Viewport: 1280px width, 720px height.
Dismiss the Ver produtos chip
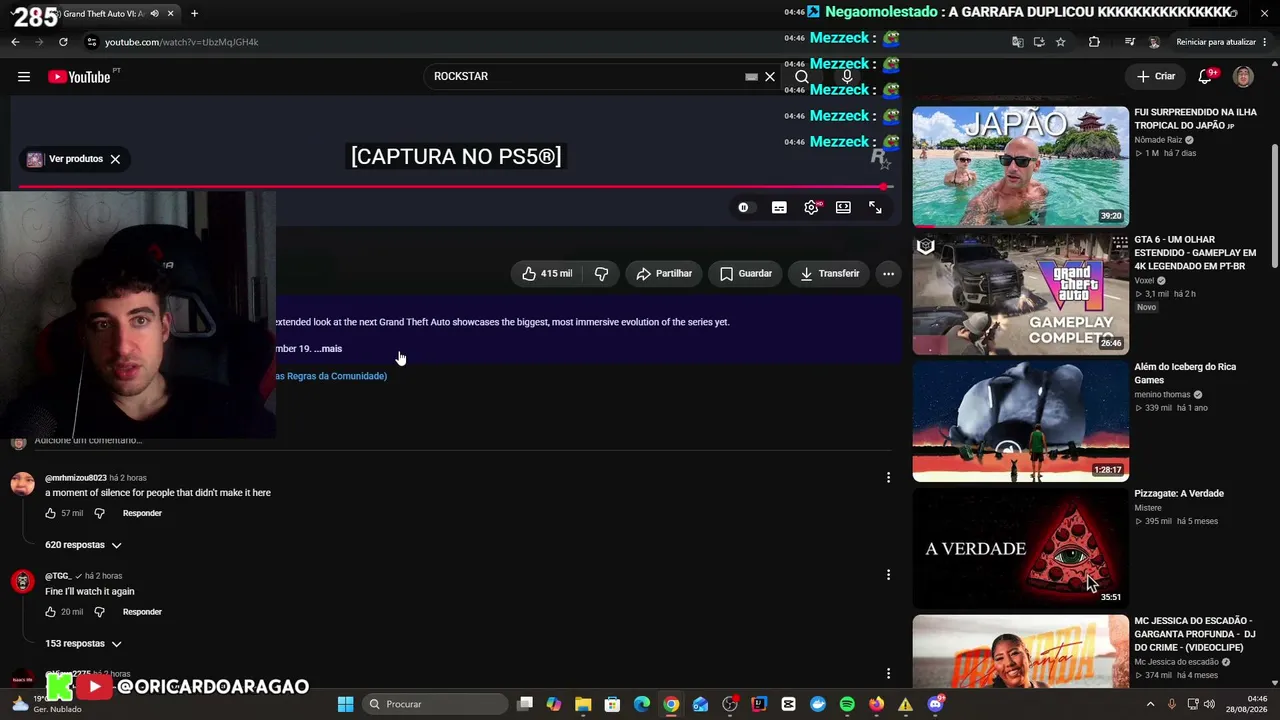tap(115, 159)
